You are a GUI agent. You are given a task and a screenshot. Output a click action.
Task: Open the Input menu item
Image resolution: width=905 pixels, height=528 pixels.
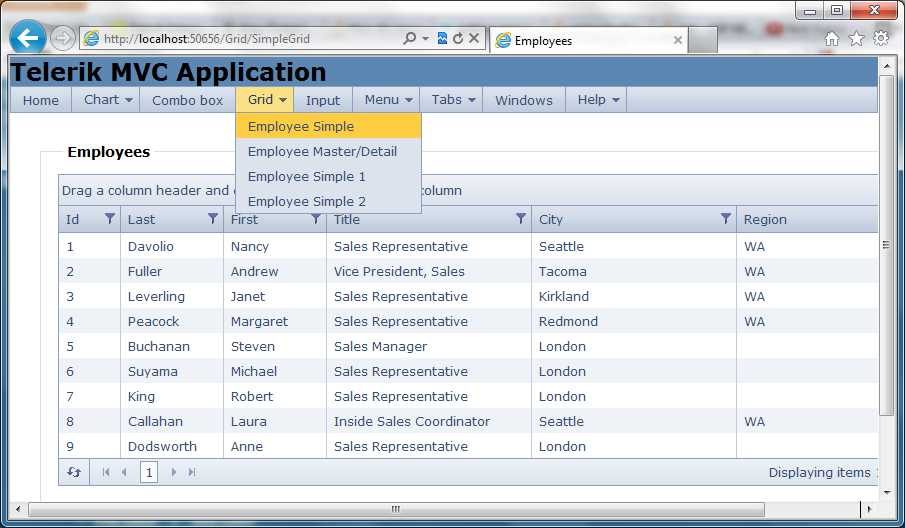coord(323,100)
